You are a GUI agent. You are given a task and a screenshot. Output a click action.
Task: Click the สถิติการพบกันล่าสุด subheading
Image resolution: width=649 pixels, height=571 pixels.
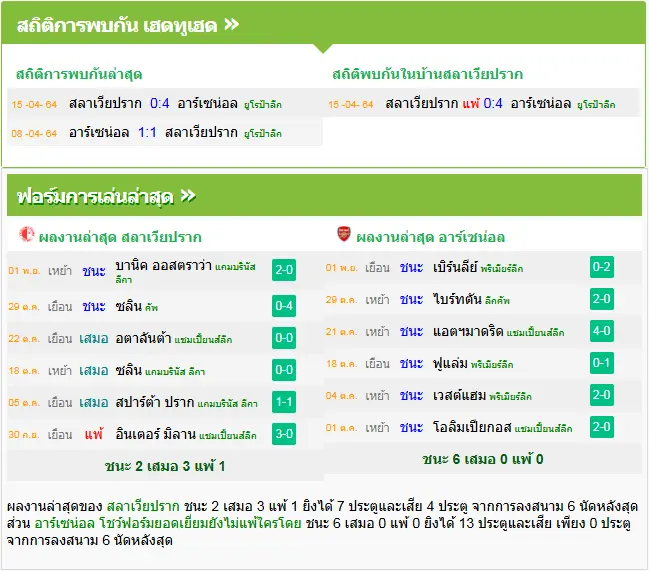pos(79,74)
